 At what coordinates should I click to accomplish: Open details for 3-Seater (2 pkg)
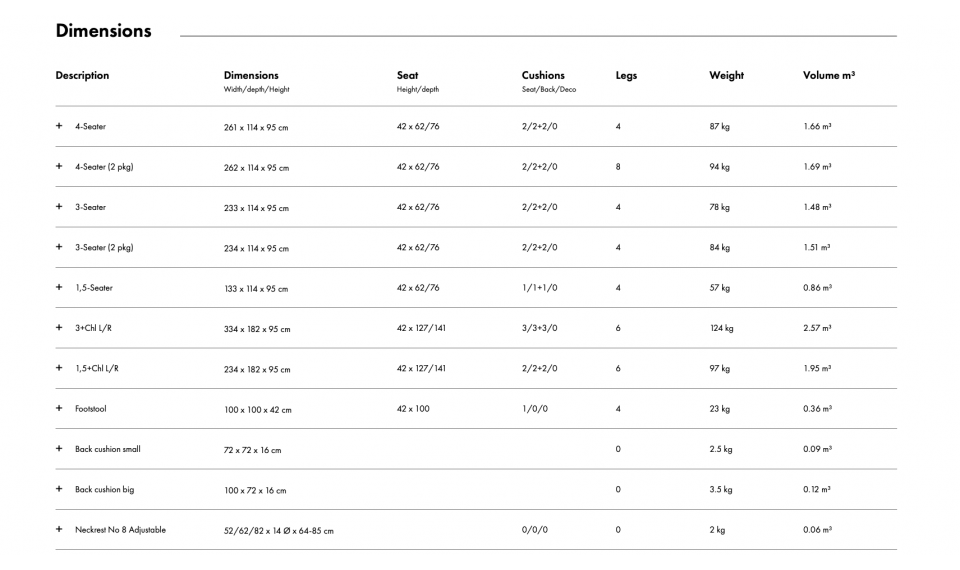[x=59, y=248]
